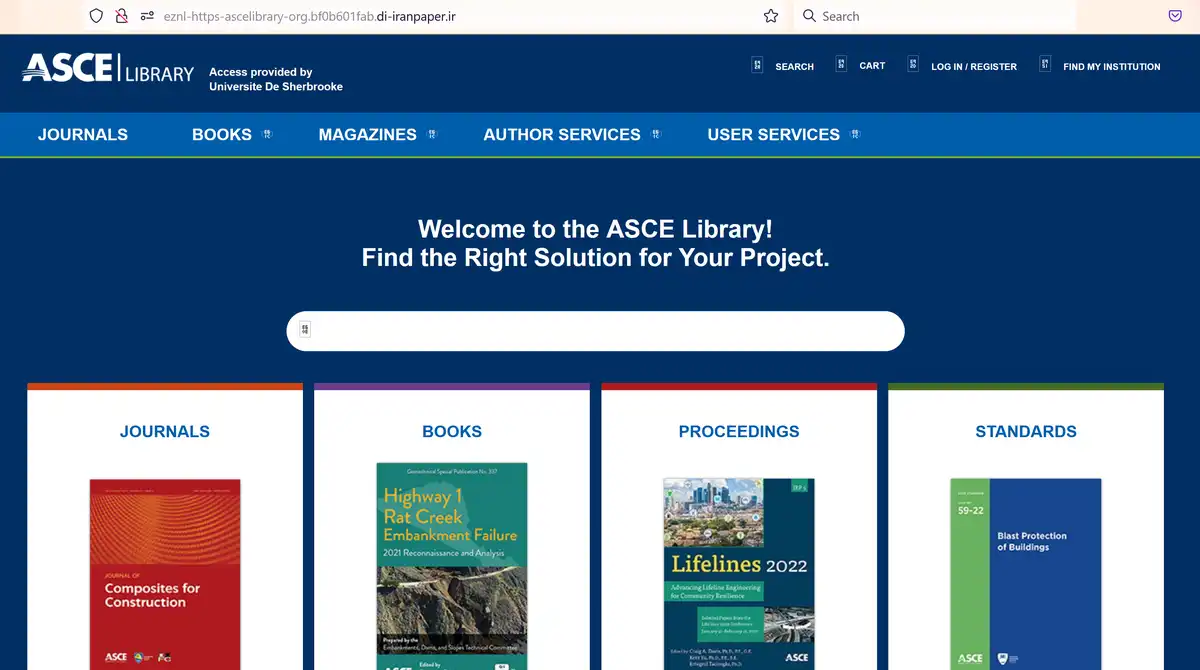Bookmark this page with the star icon
Screen dimensions: 1200x670
771,16
